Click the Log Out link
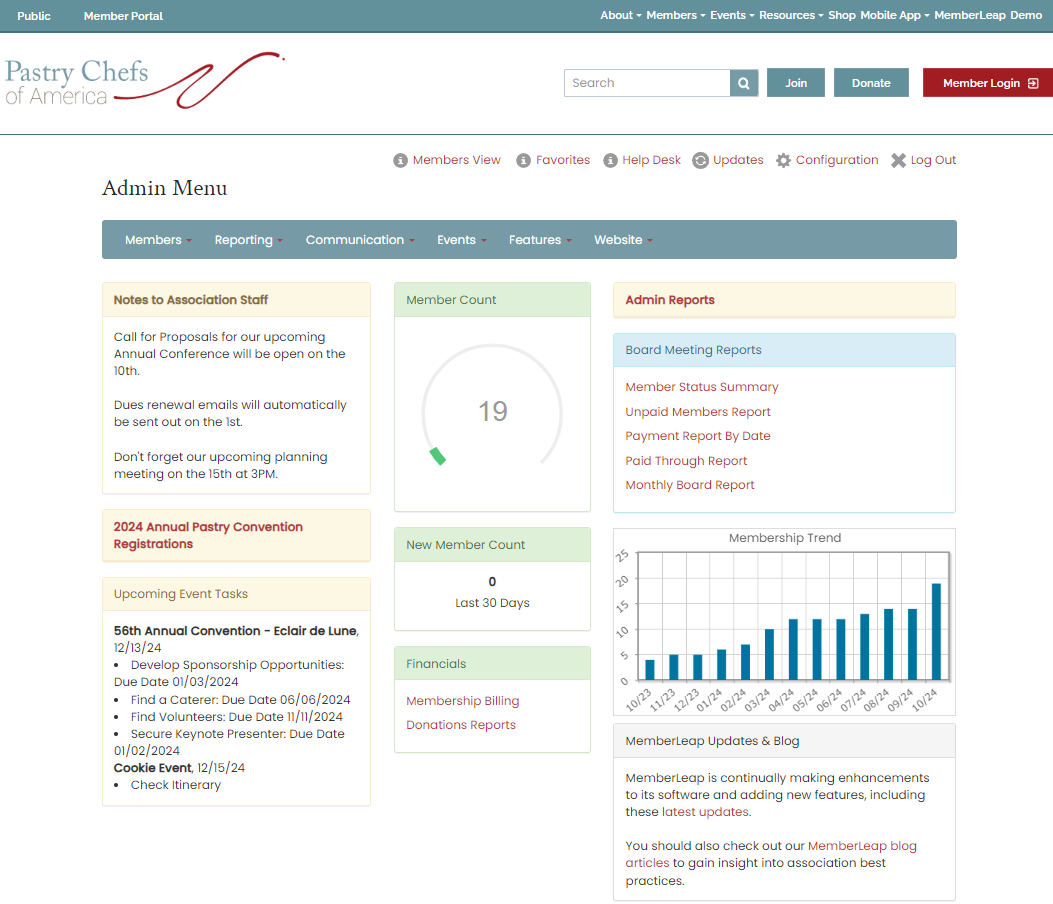The width and height of the screenshot is (1053, 904). tap(933, 160)
